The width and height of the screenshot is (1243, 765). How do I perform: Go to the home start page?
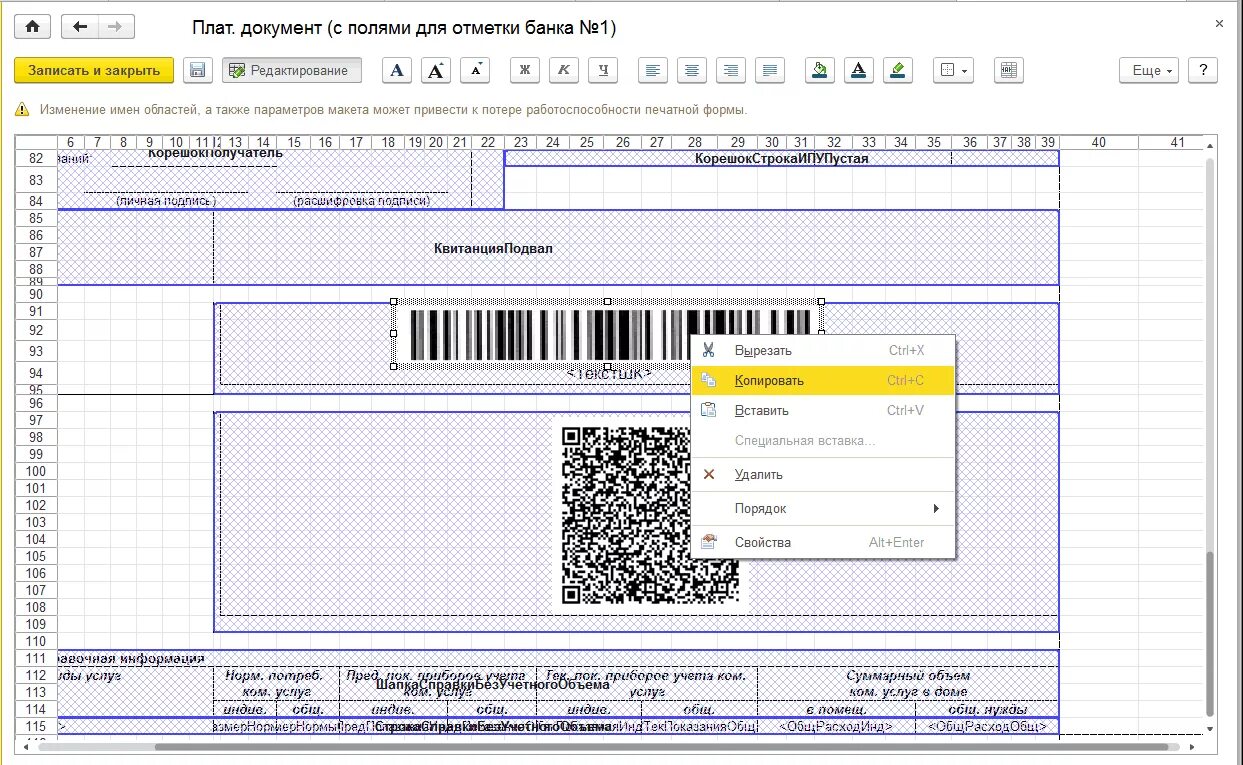[32, 27]
